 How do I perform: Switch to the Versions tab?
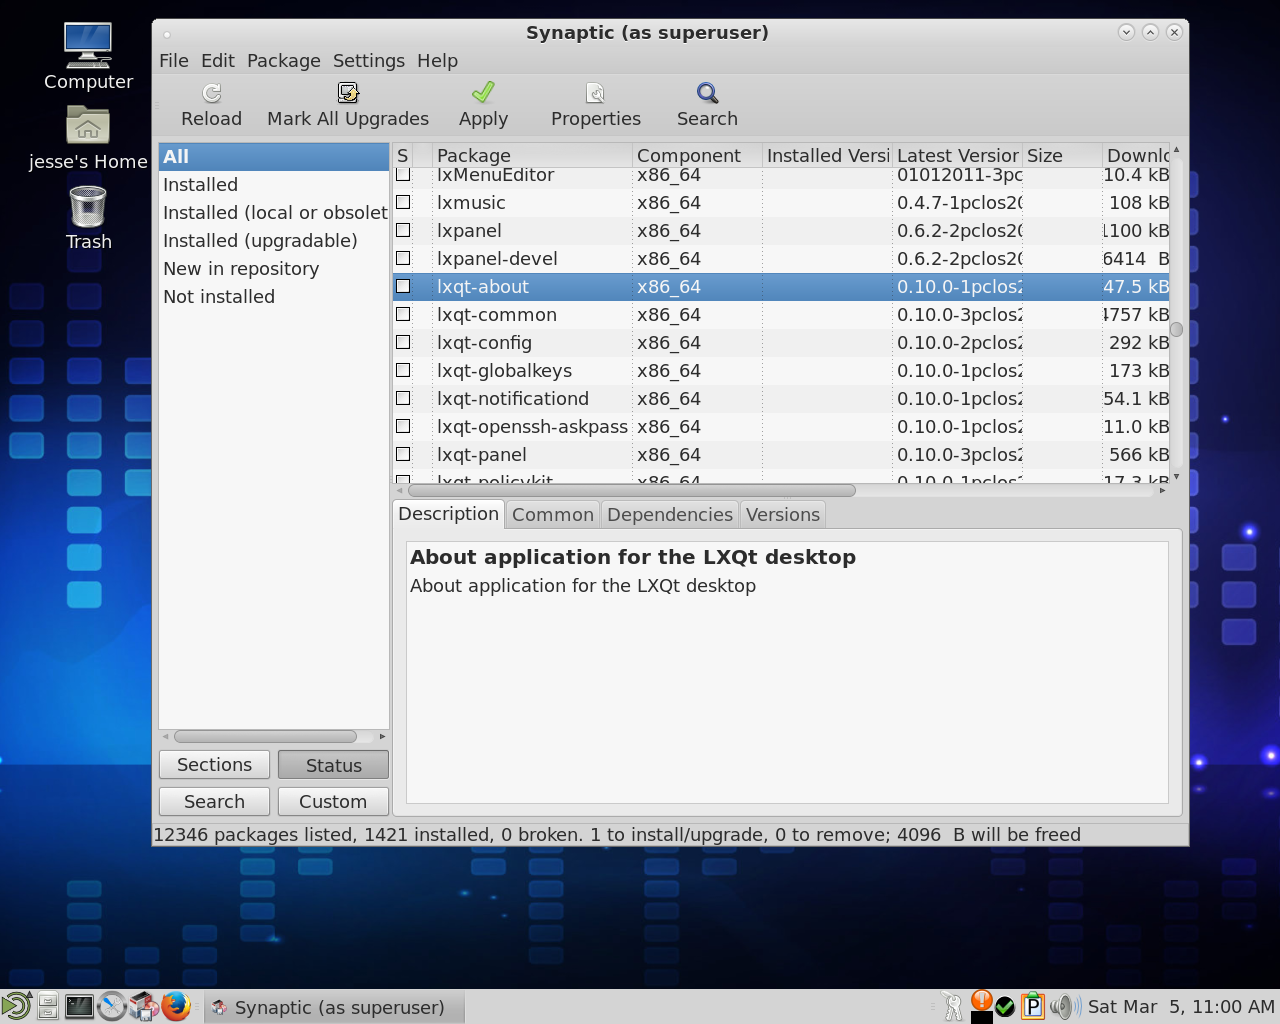[x=783, y=514]
